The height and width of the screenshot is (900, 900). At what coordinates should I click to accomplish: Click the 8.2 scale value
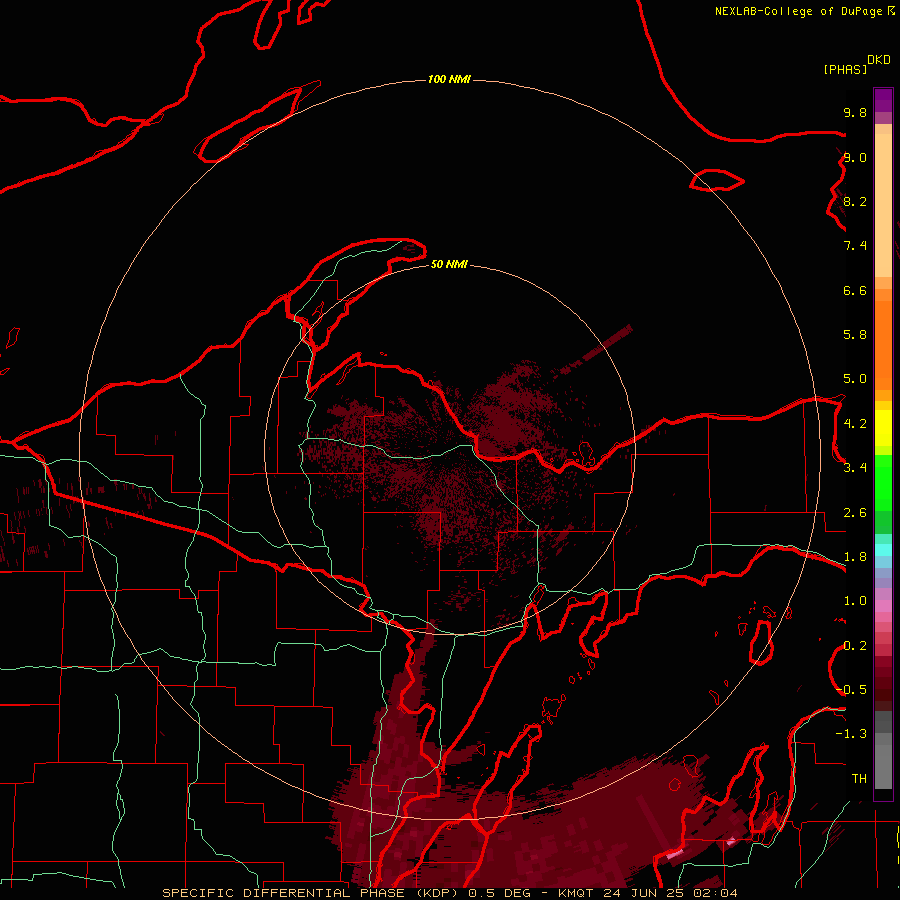point(855,201)
